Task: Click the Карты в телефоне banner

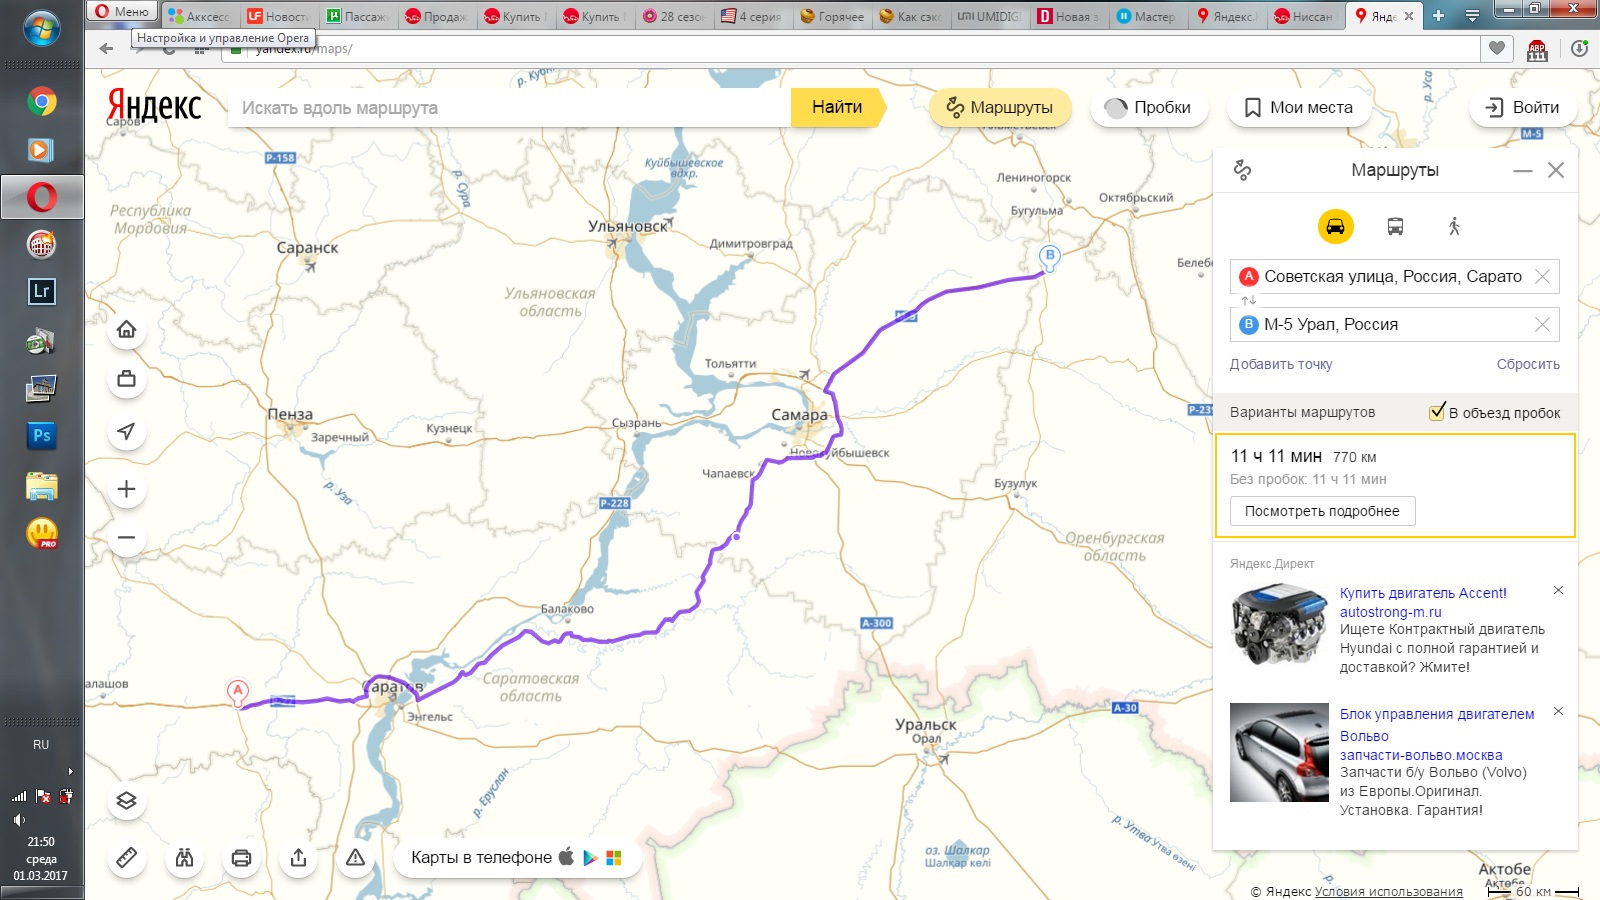Action: tap(517, 858)
